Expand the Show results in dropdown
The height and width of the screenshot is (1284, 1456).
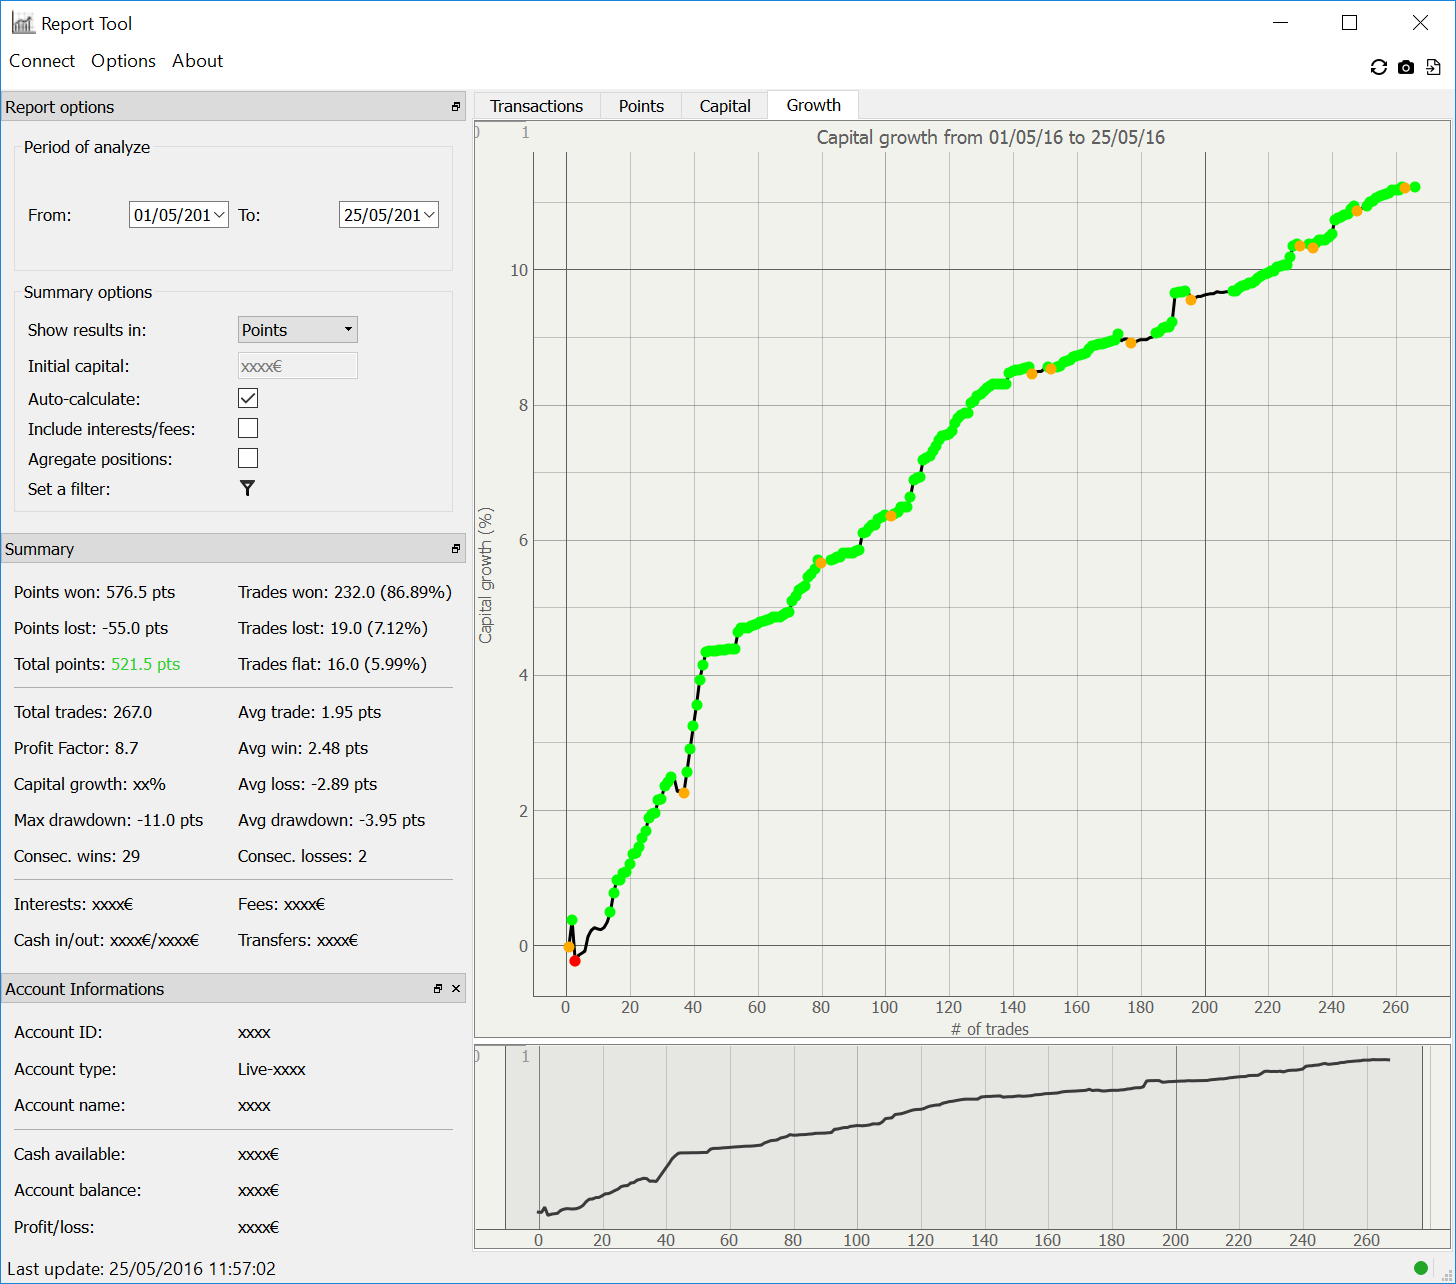(297, 330)
